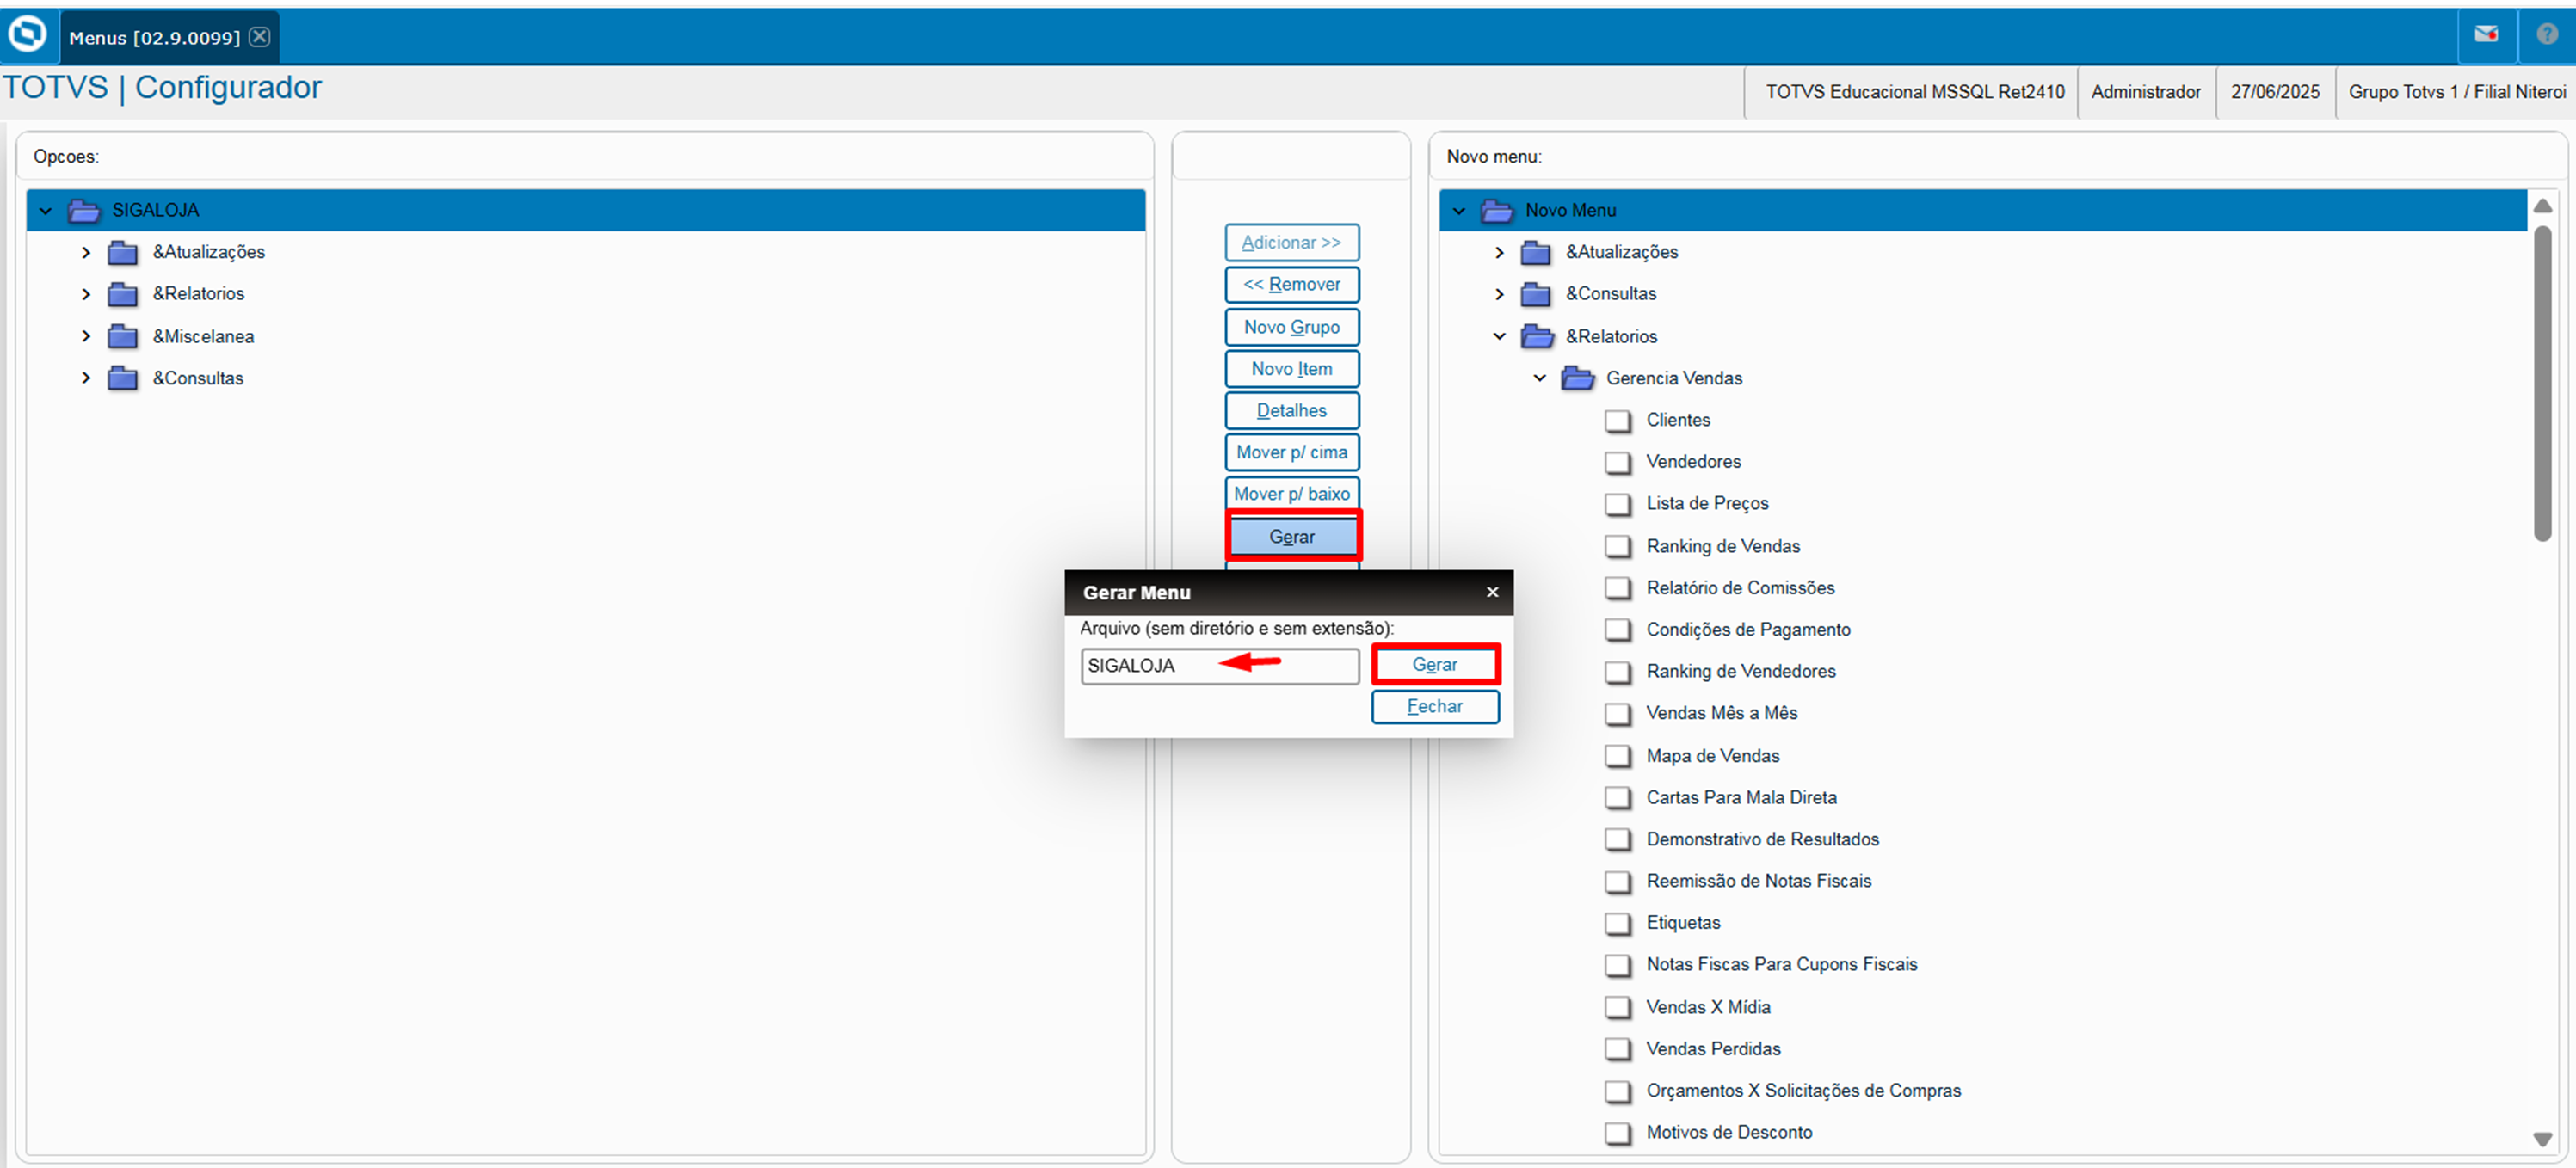
Task: Expand &Atualizações in the Opcoes tree
Action: pos(86,253)
